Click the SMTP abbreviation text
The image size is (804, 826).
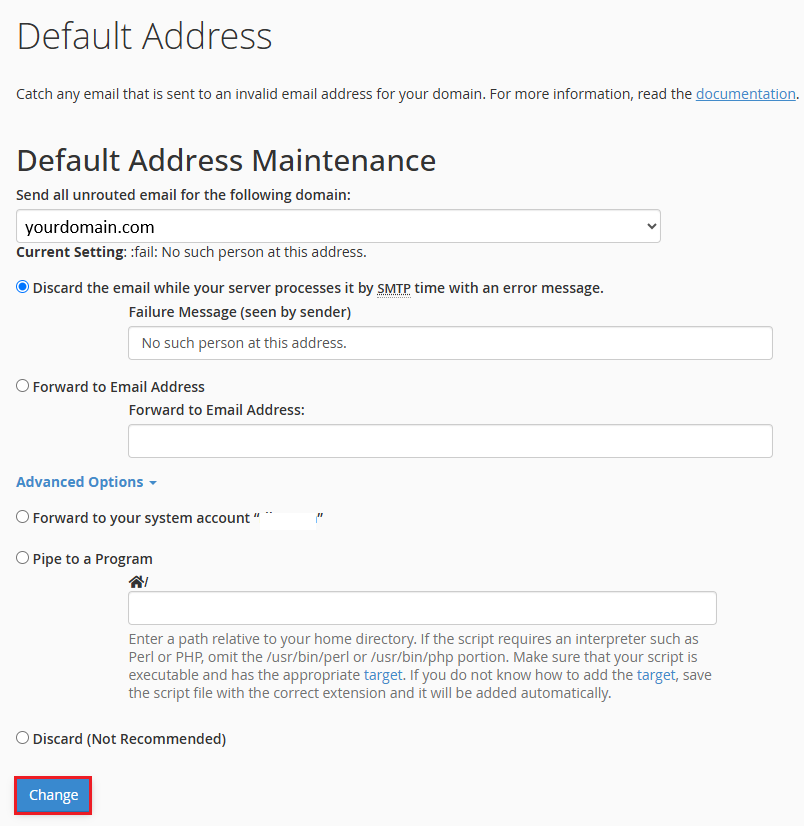pos(394,288)
